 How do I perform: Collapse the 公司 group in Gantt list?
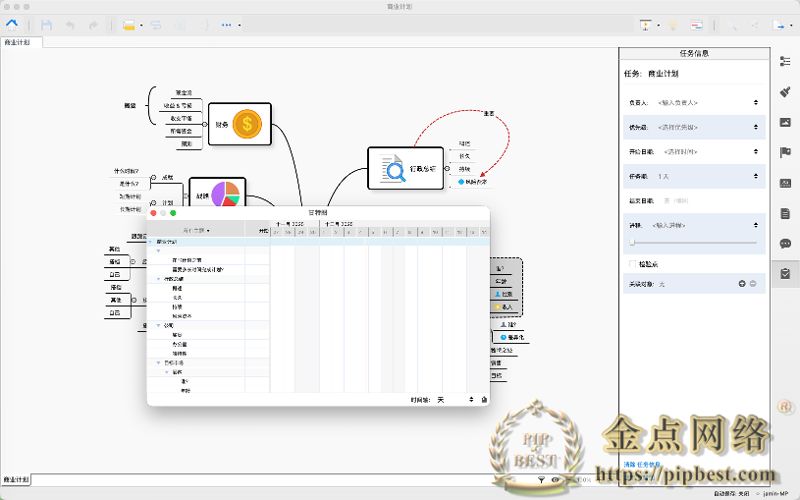coord(159,325)
